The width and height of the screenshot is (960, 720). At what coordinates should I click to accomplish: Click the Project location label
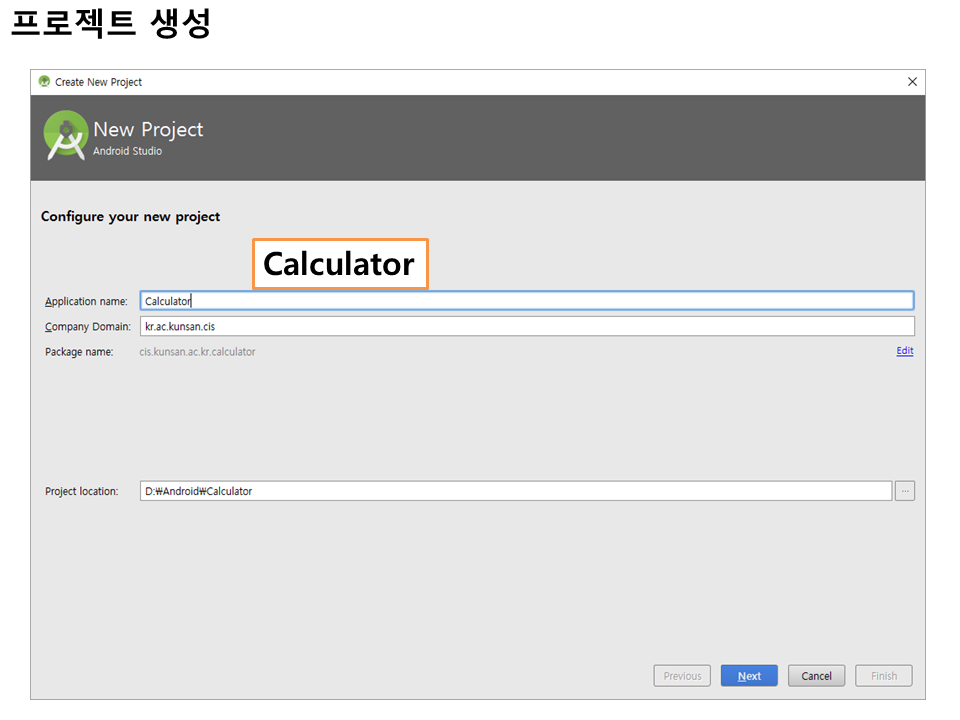pos(81,492)
